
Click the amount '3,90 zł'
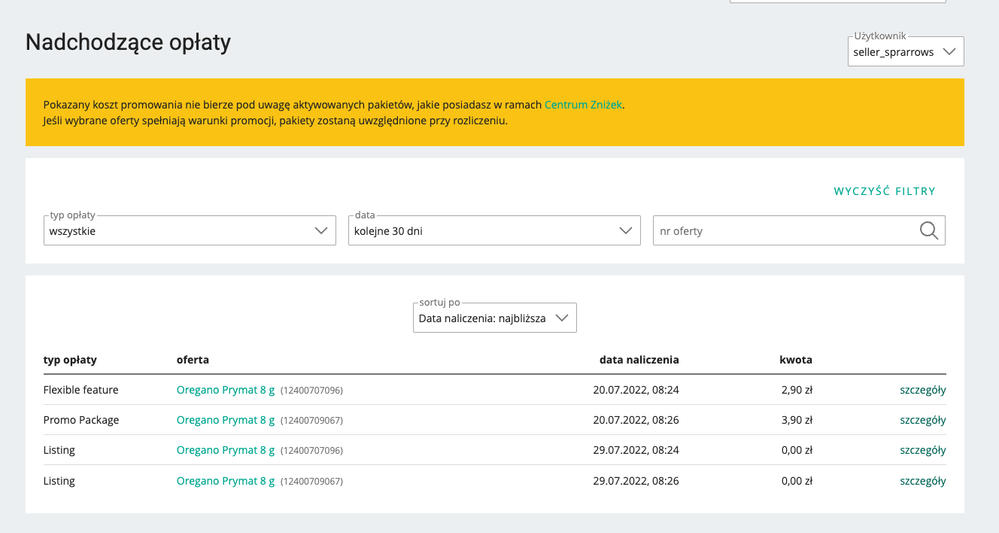point(796,420)
